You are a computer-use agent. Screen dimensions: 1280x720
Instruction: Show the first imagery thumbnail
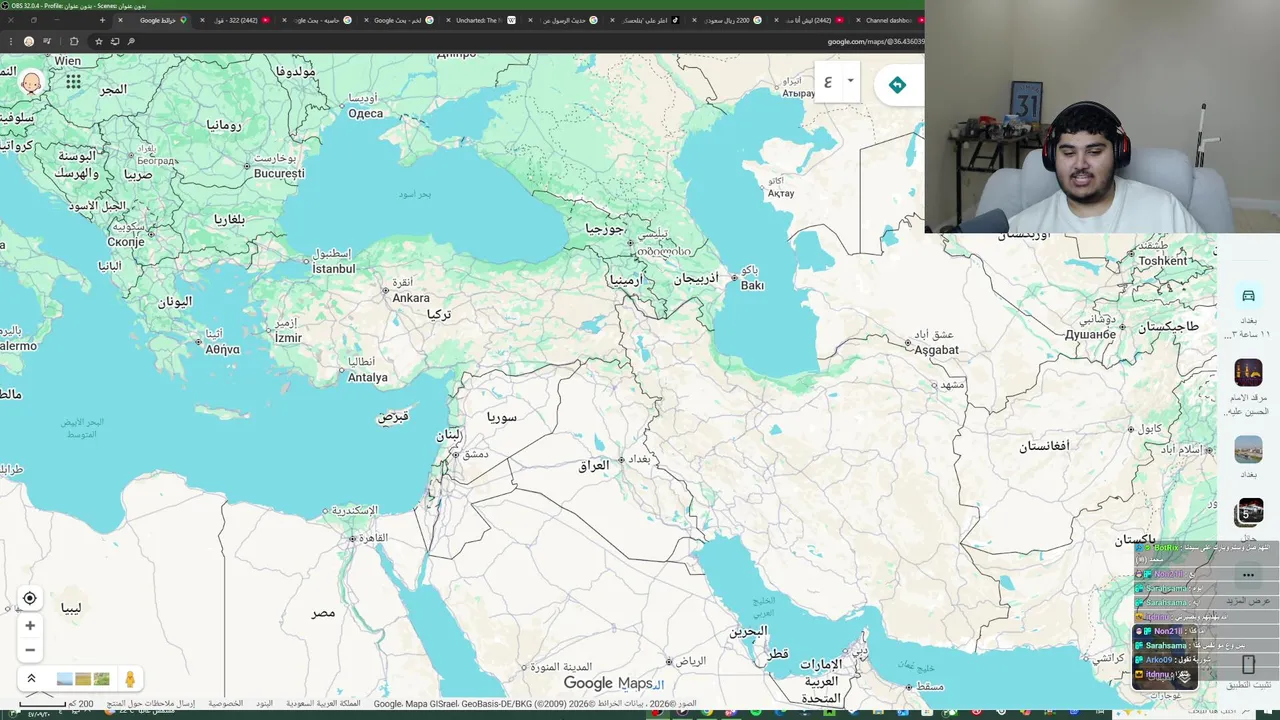(64, 679)
